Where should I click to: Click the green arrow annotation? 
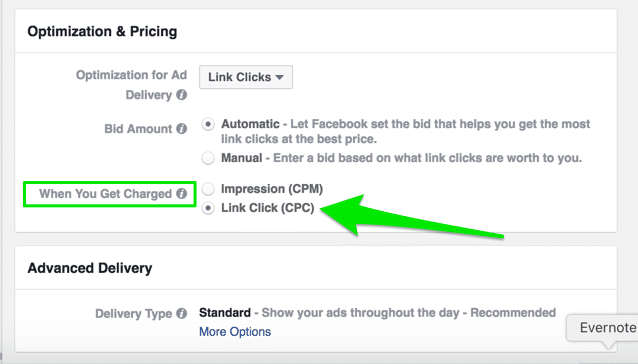click(411, 216)
